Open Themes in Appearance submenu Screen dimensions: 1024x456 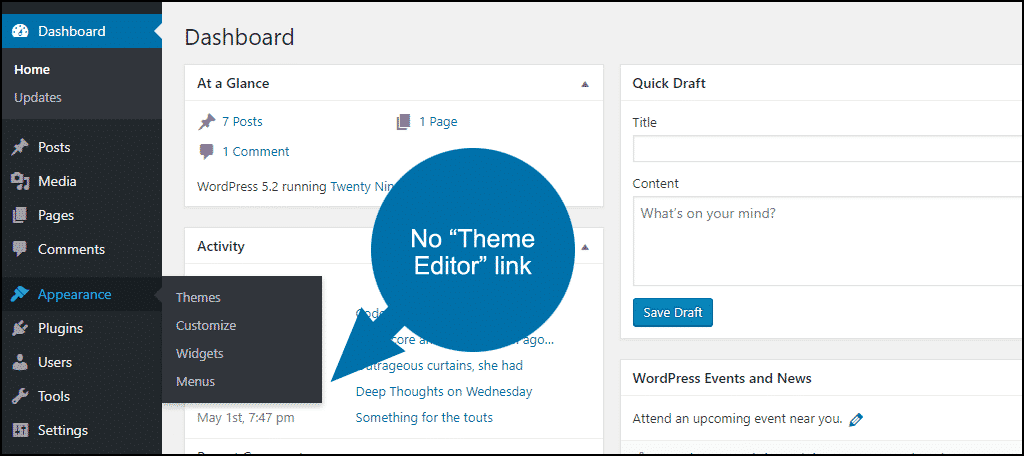coord(198,297)
